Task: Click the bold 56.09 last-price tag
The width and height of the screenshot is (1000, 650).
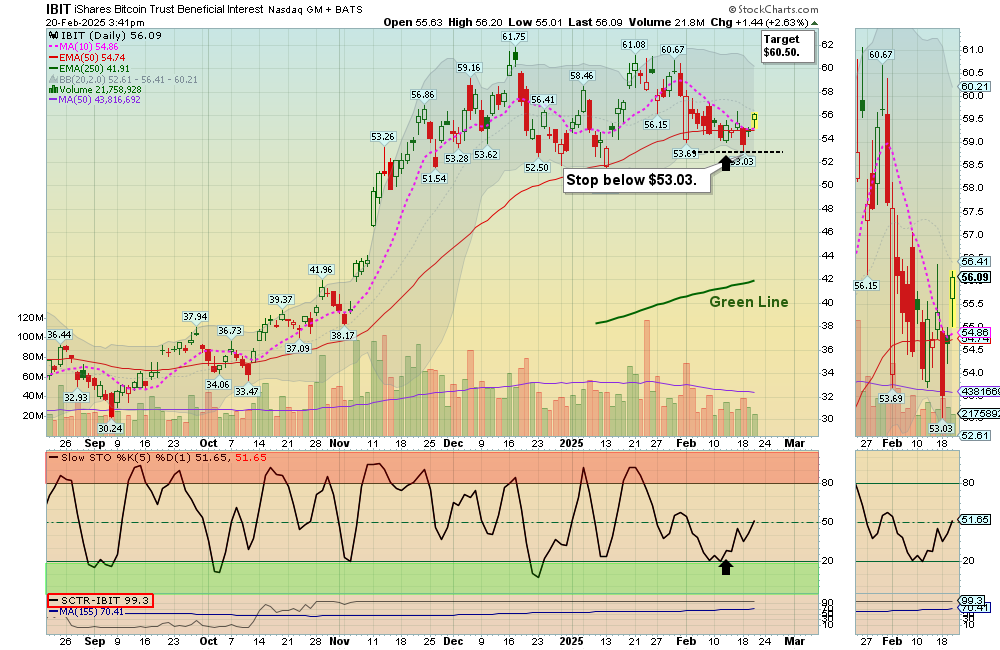Action: (x=975, y=277)
